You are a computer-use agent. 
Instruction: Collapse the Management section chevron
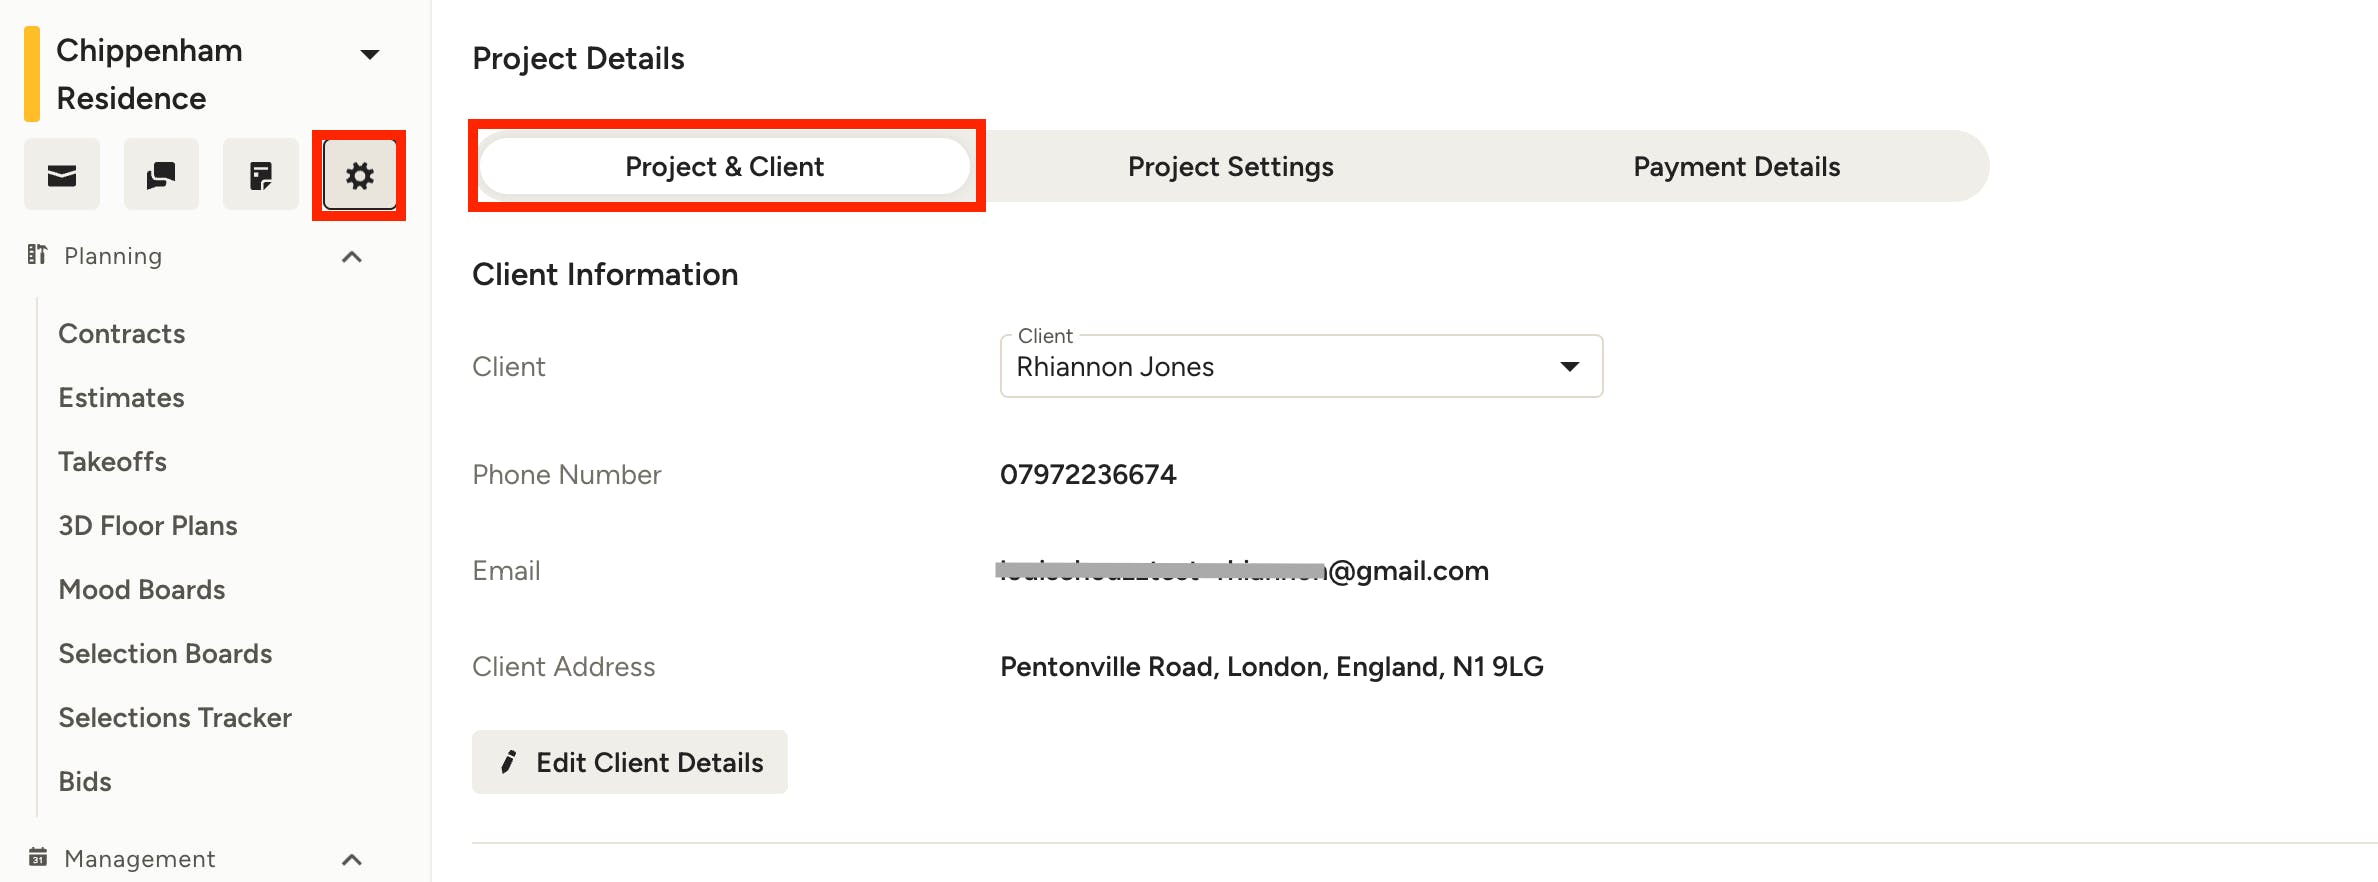[352, 859]
